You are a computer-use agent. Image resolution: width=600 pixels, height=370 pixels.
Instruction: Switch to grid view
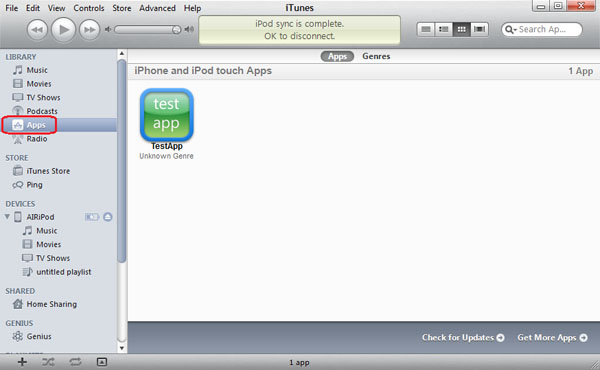[461, 29]
